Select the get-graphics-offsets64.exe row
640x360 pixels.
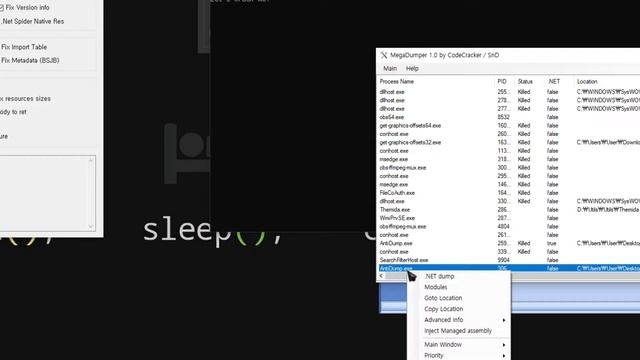509,126
